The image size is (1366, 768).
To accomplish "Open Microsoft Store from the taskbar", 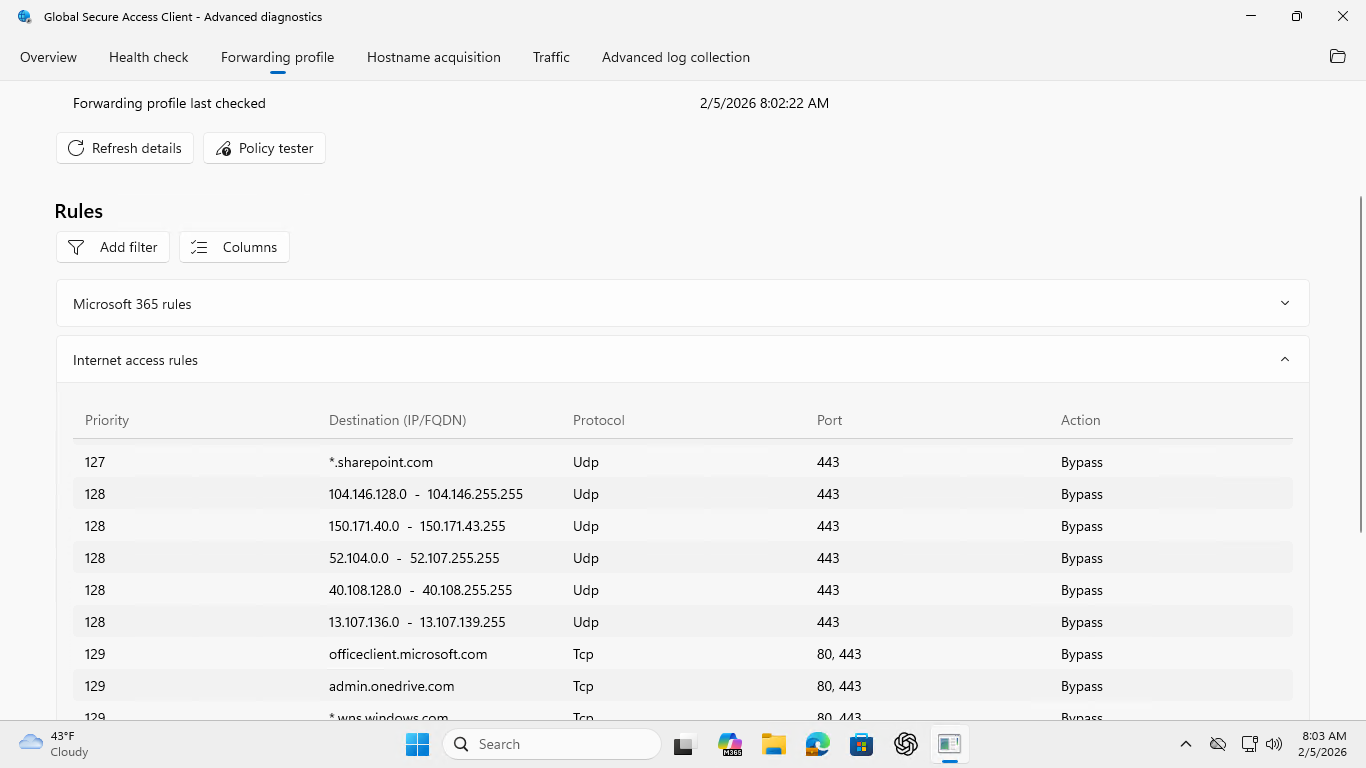I will (862, 744).
